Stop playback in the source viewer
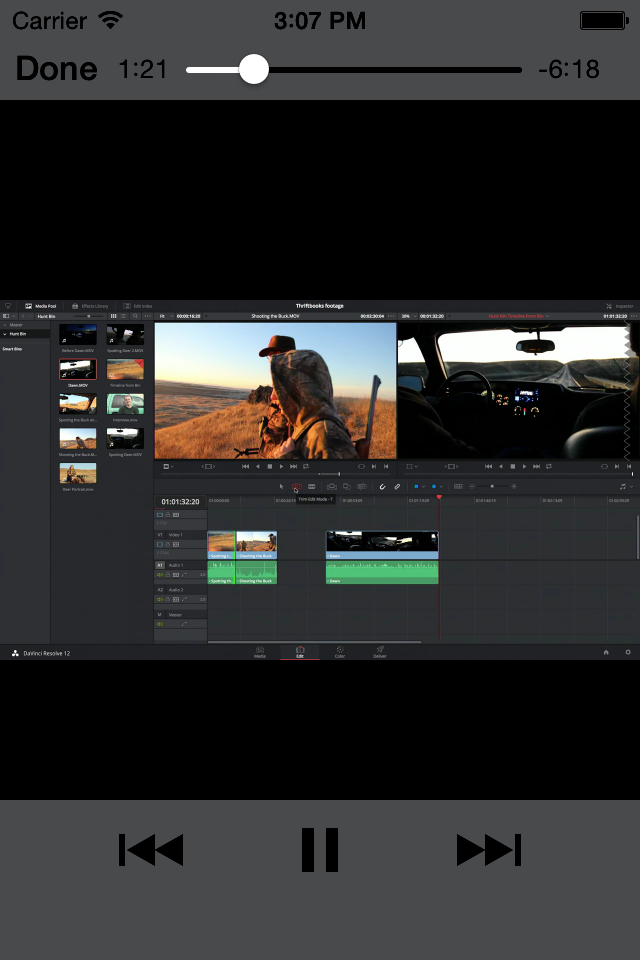This screenshot has width=640, height=960. point(269,467)
